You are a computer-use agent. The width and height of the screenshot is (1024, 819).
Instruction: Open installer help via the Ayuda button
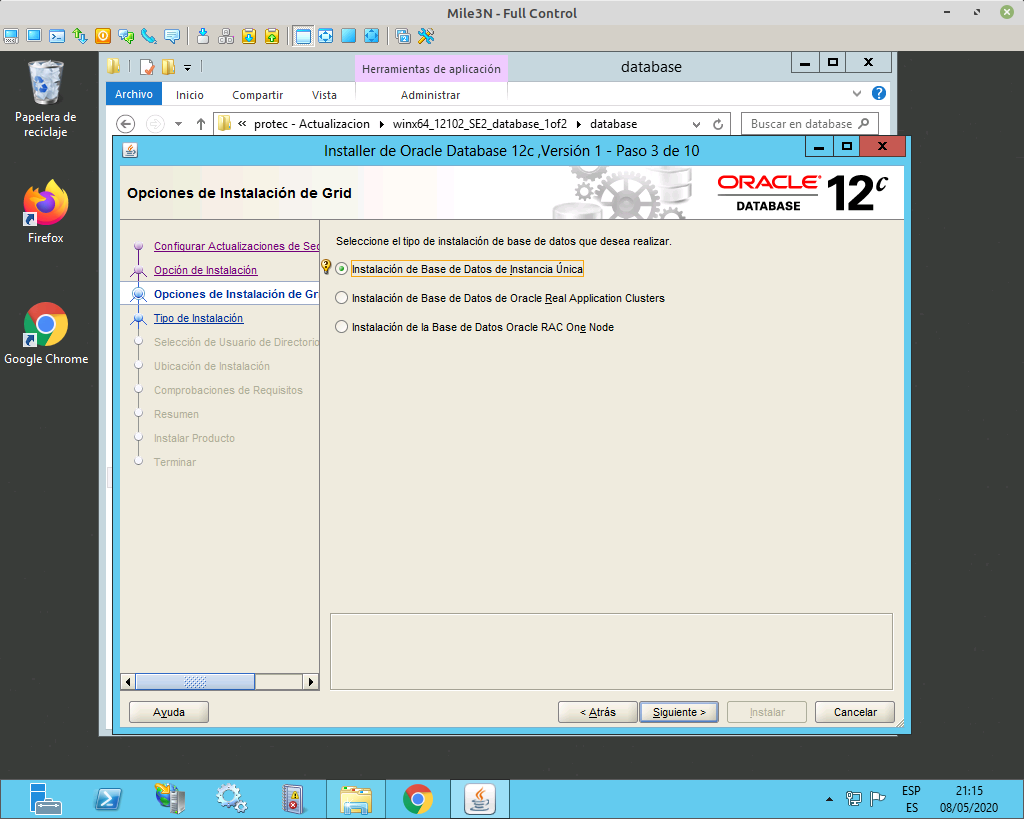point(168,711)
